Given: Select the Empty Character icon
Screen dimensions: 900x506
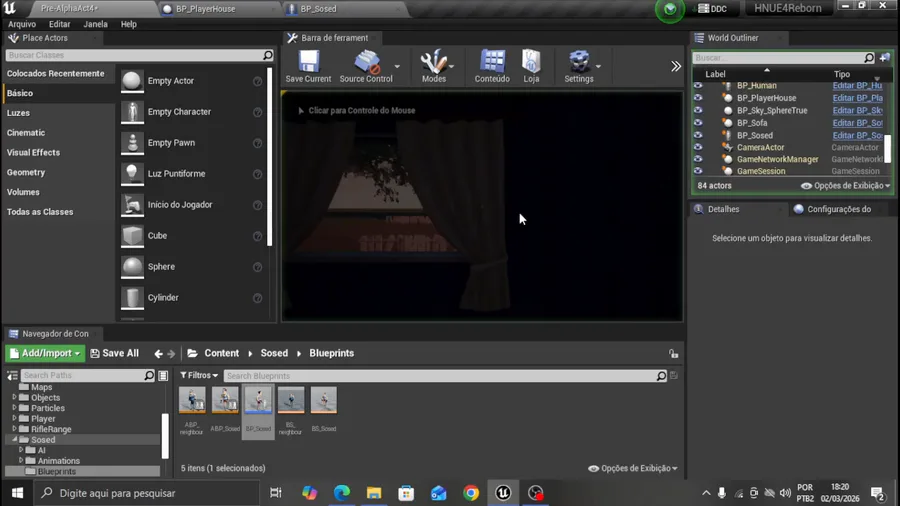Looking at the screenshot, I should click(x=132, y=112).
